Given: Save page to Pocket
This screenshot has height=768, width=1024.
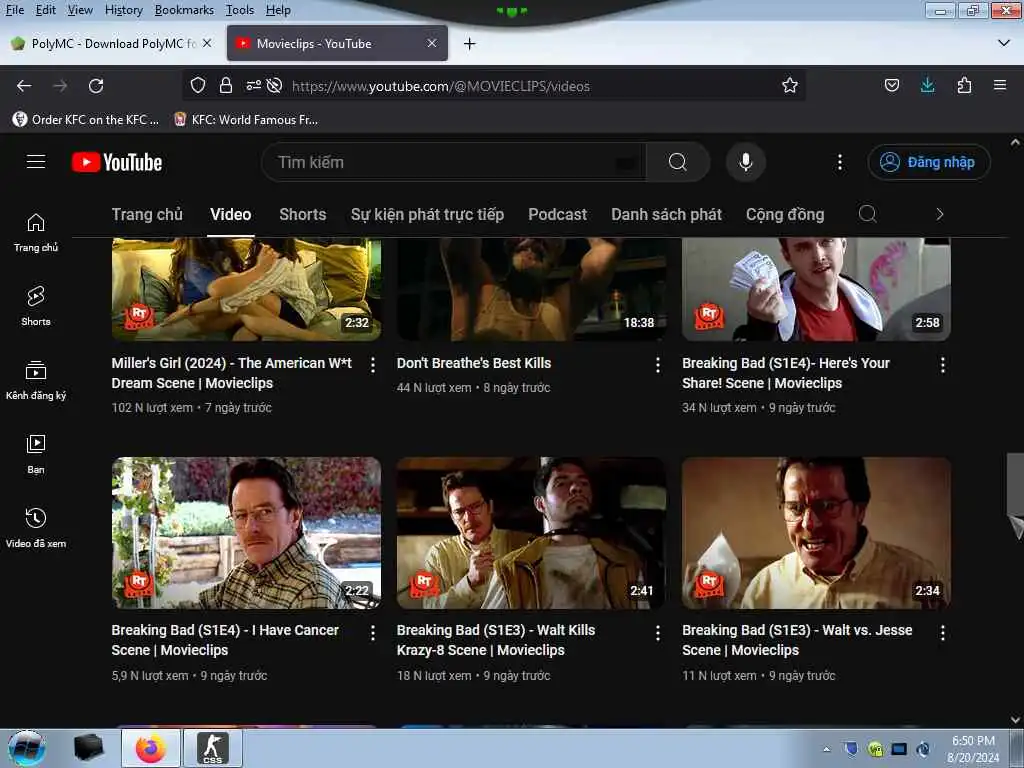Looking at the screenshot, I should [x=891, y=86].
